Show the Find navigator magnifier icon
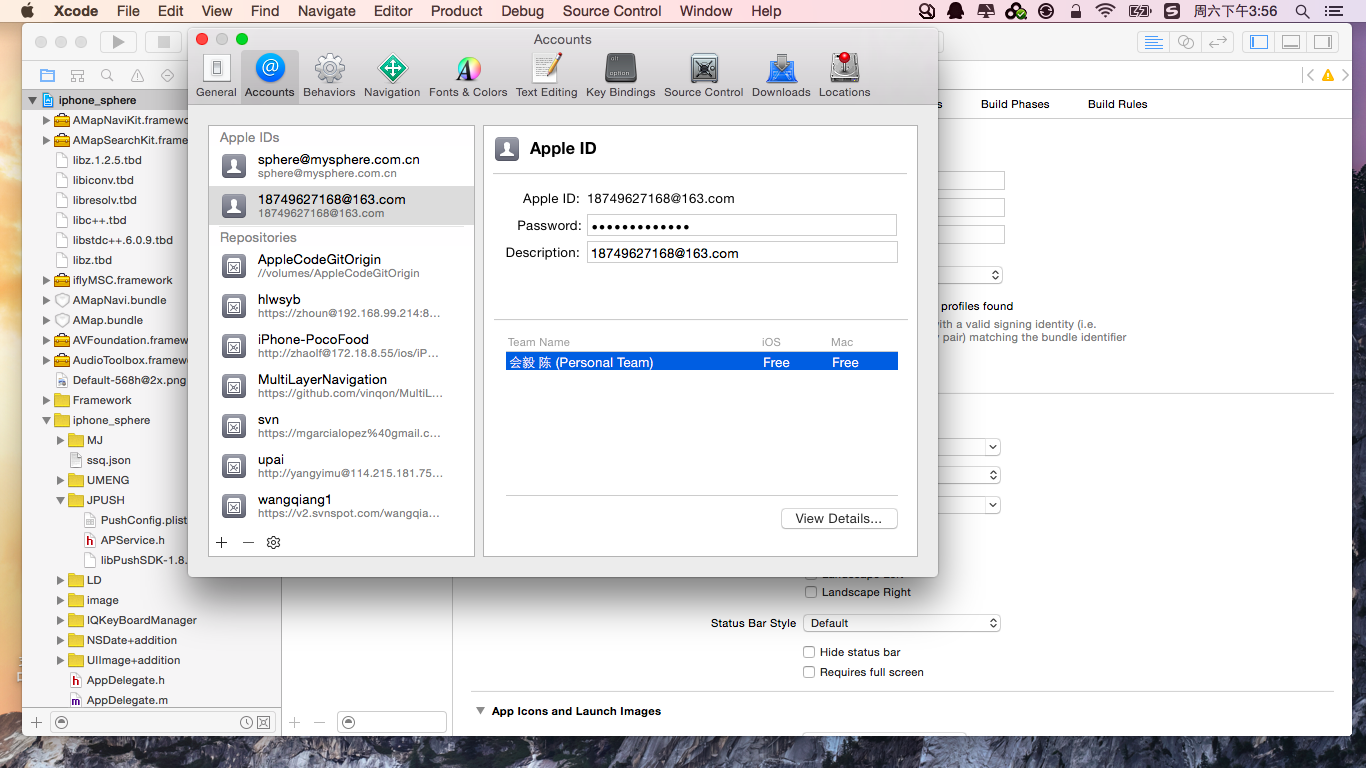Viewport: 1366px width, 768px height. [107, 75]
